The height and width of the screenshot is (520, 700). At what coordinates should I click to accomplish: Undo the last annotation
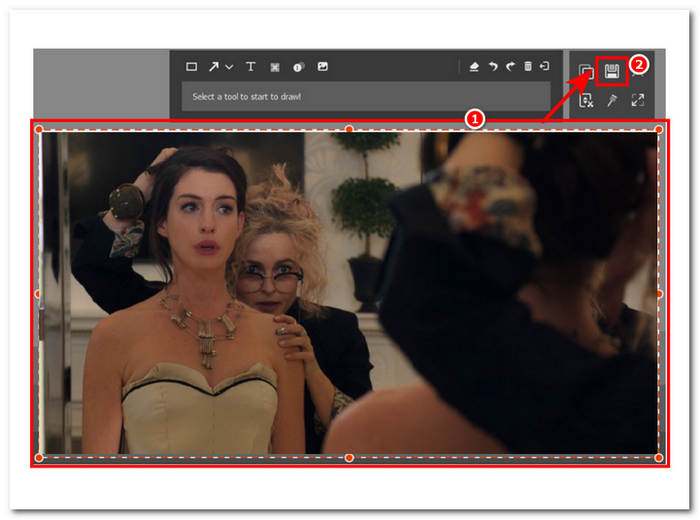point(493,67)
